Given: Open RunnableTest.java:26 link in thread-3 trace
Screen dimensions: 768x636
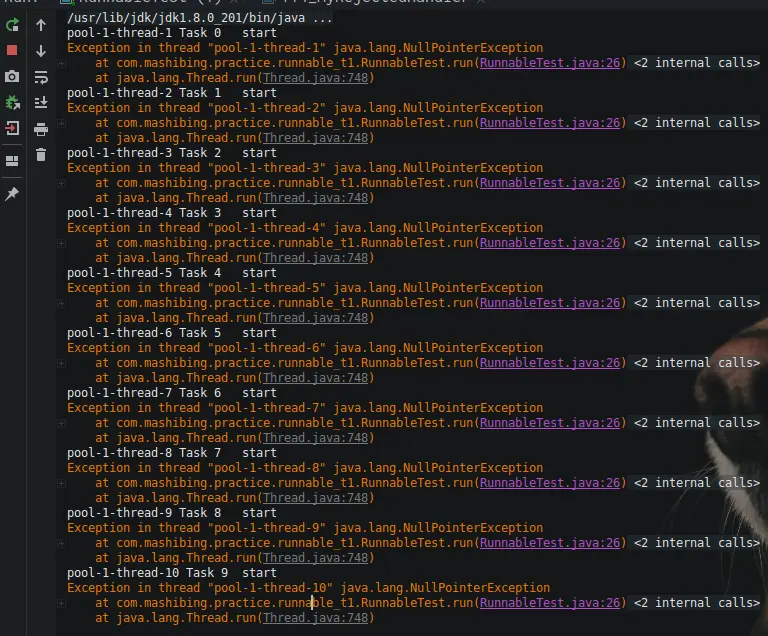Looking at the screenshot, I should [x=552, y=183].
